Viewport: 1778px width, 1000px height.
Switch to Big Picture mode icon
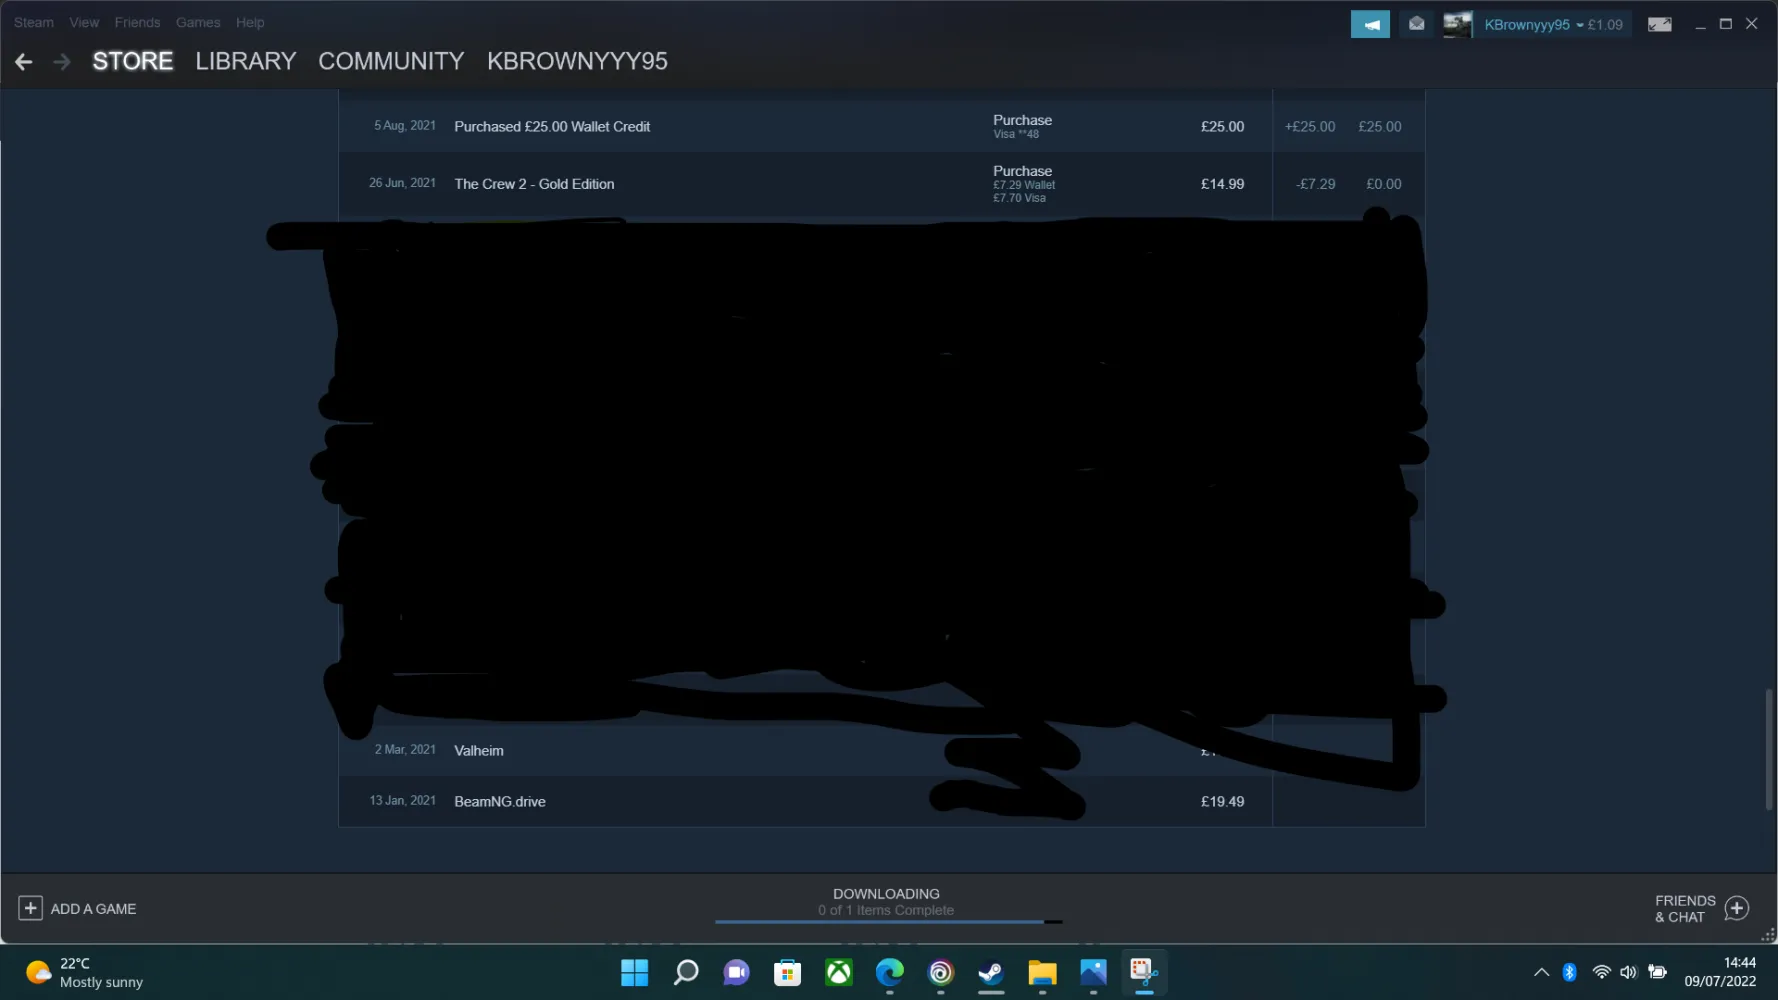click(x=1660, y=24)
